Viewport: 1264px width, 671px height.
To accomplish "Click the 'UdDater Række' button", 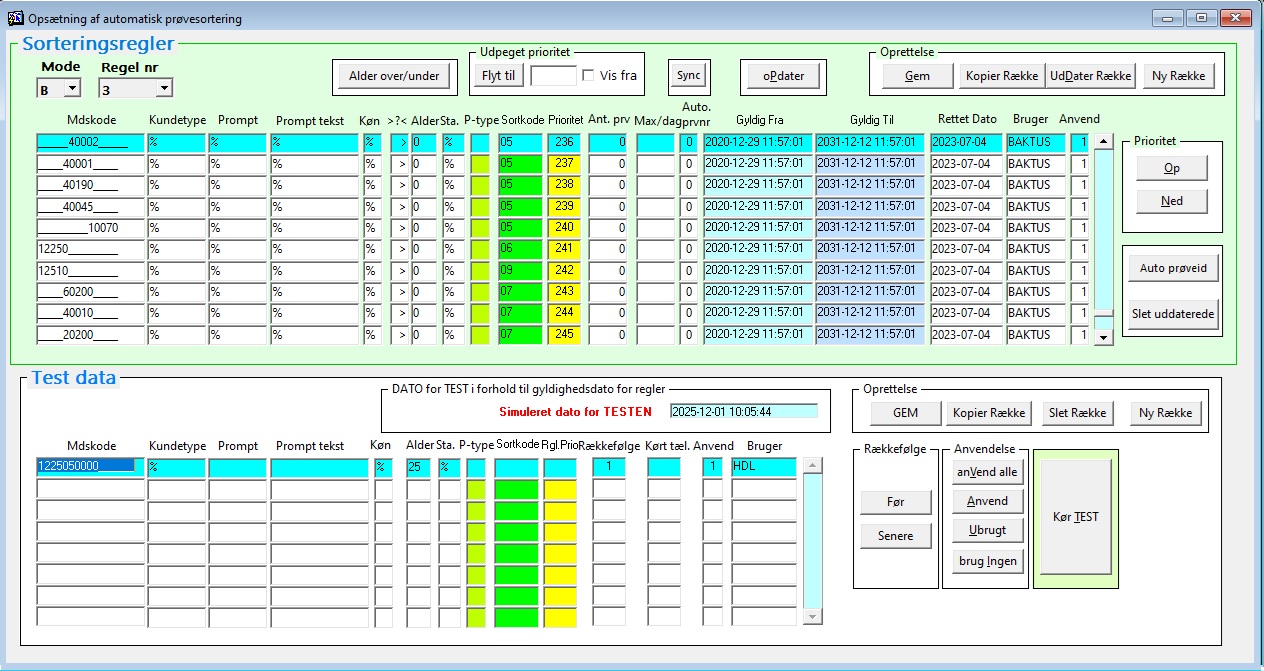I will pos(1090,76).
